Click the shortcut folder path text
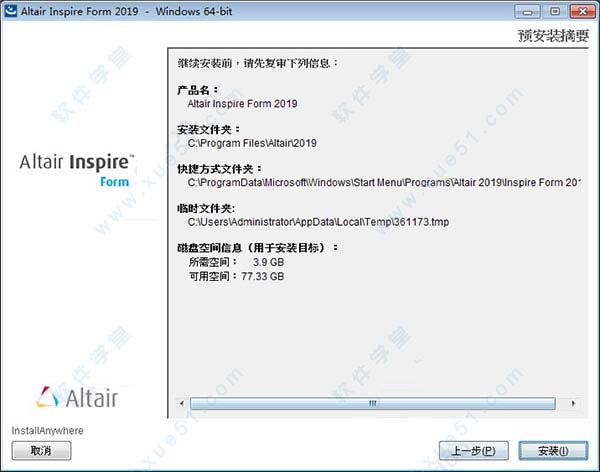600x472 pixels. (x=384, y=183)
